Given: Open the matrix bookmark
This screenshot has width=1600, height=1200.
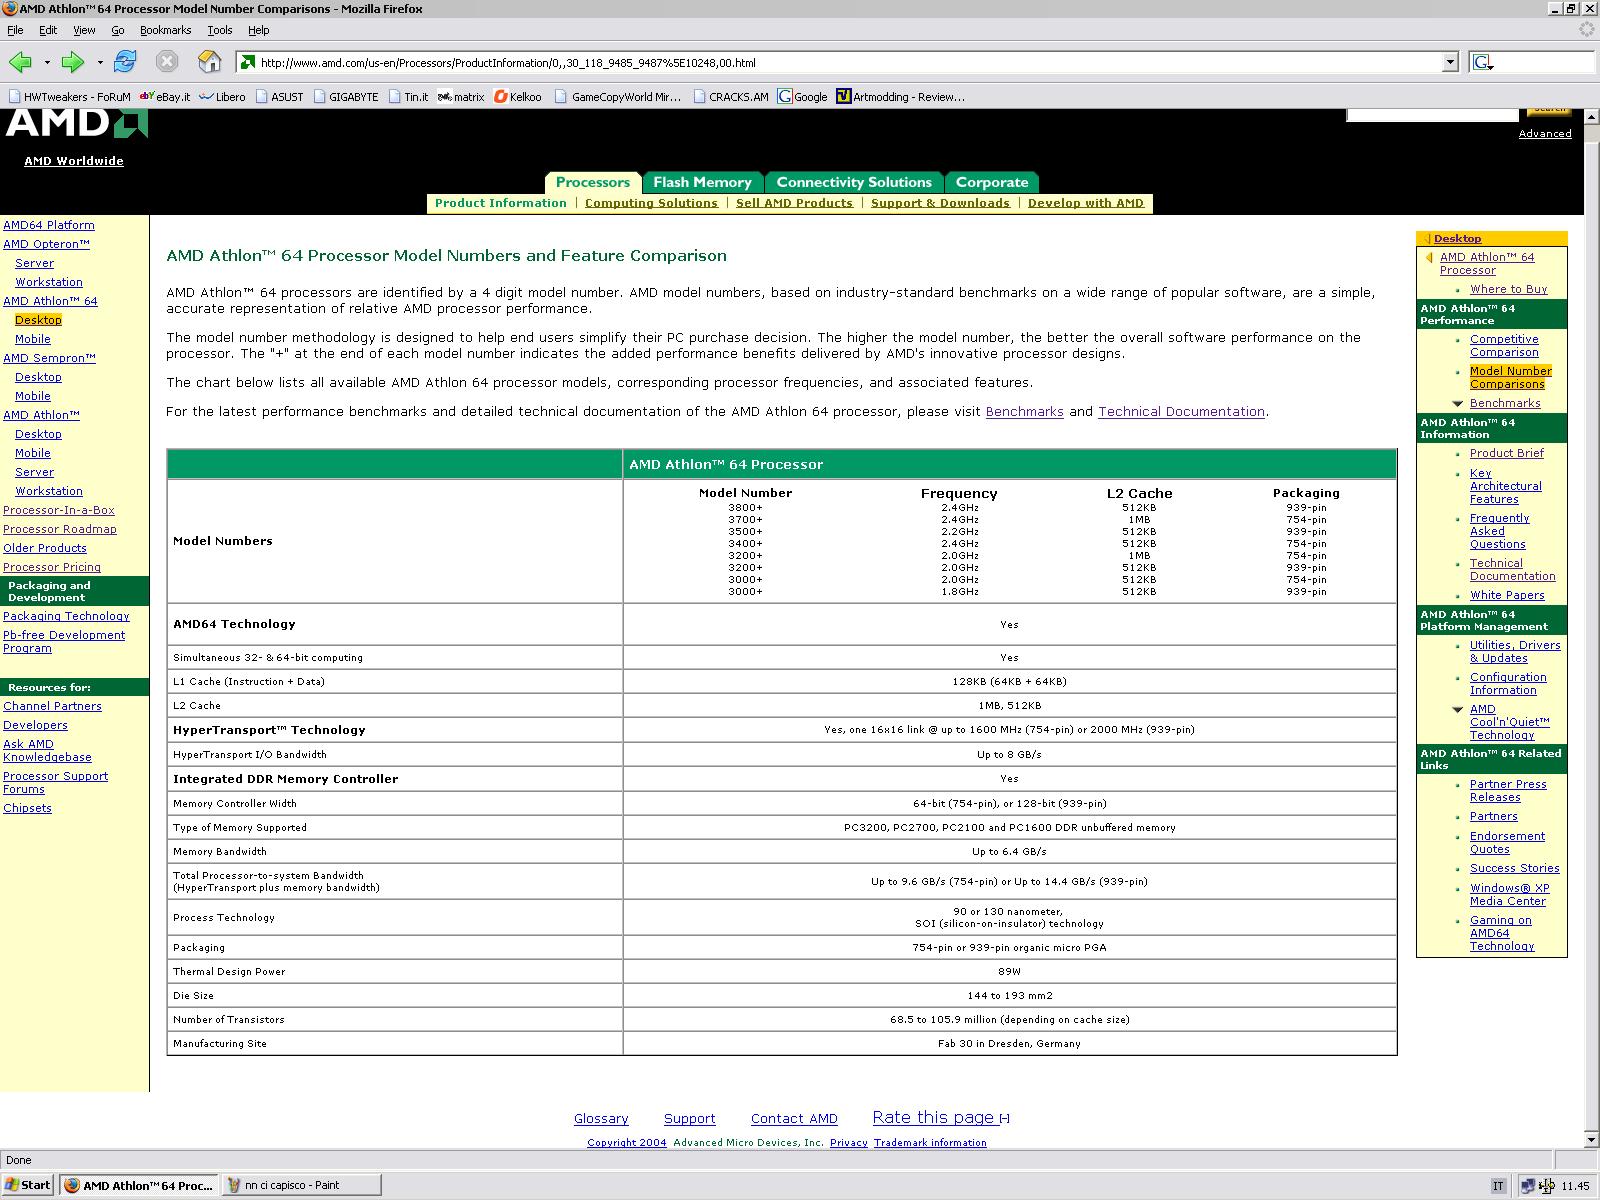Looking at the screenshot, I should tap(461, 97).
